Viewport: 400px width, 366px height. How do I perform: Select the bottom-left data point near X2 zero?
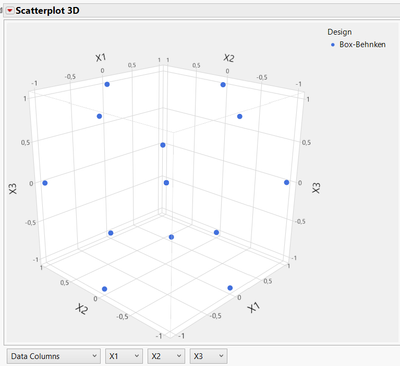coord(104,289)
